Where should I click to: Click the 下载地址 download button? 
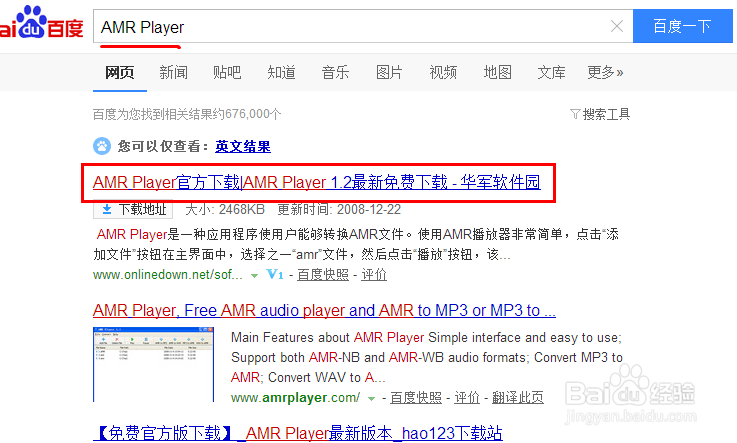click(133, 209)
